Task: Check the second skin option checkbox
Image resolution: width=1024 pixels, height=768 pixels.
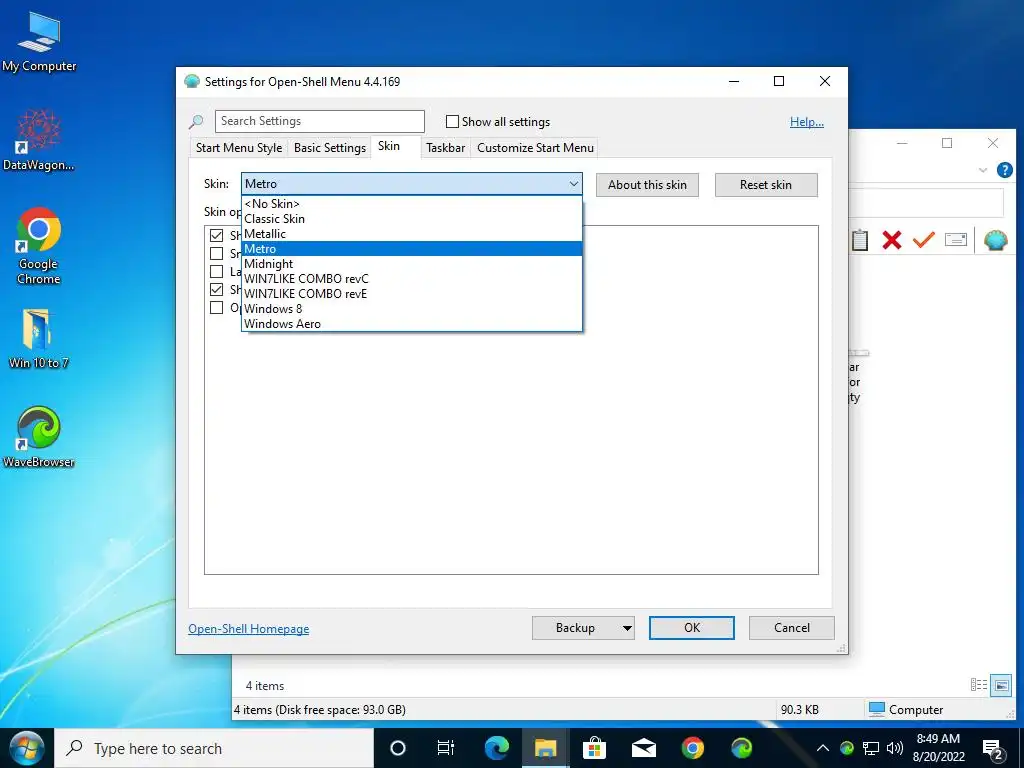Action: tap(216, 253)
